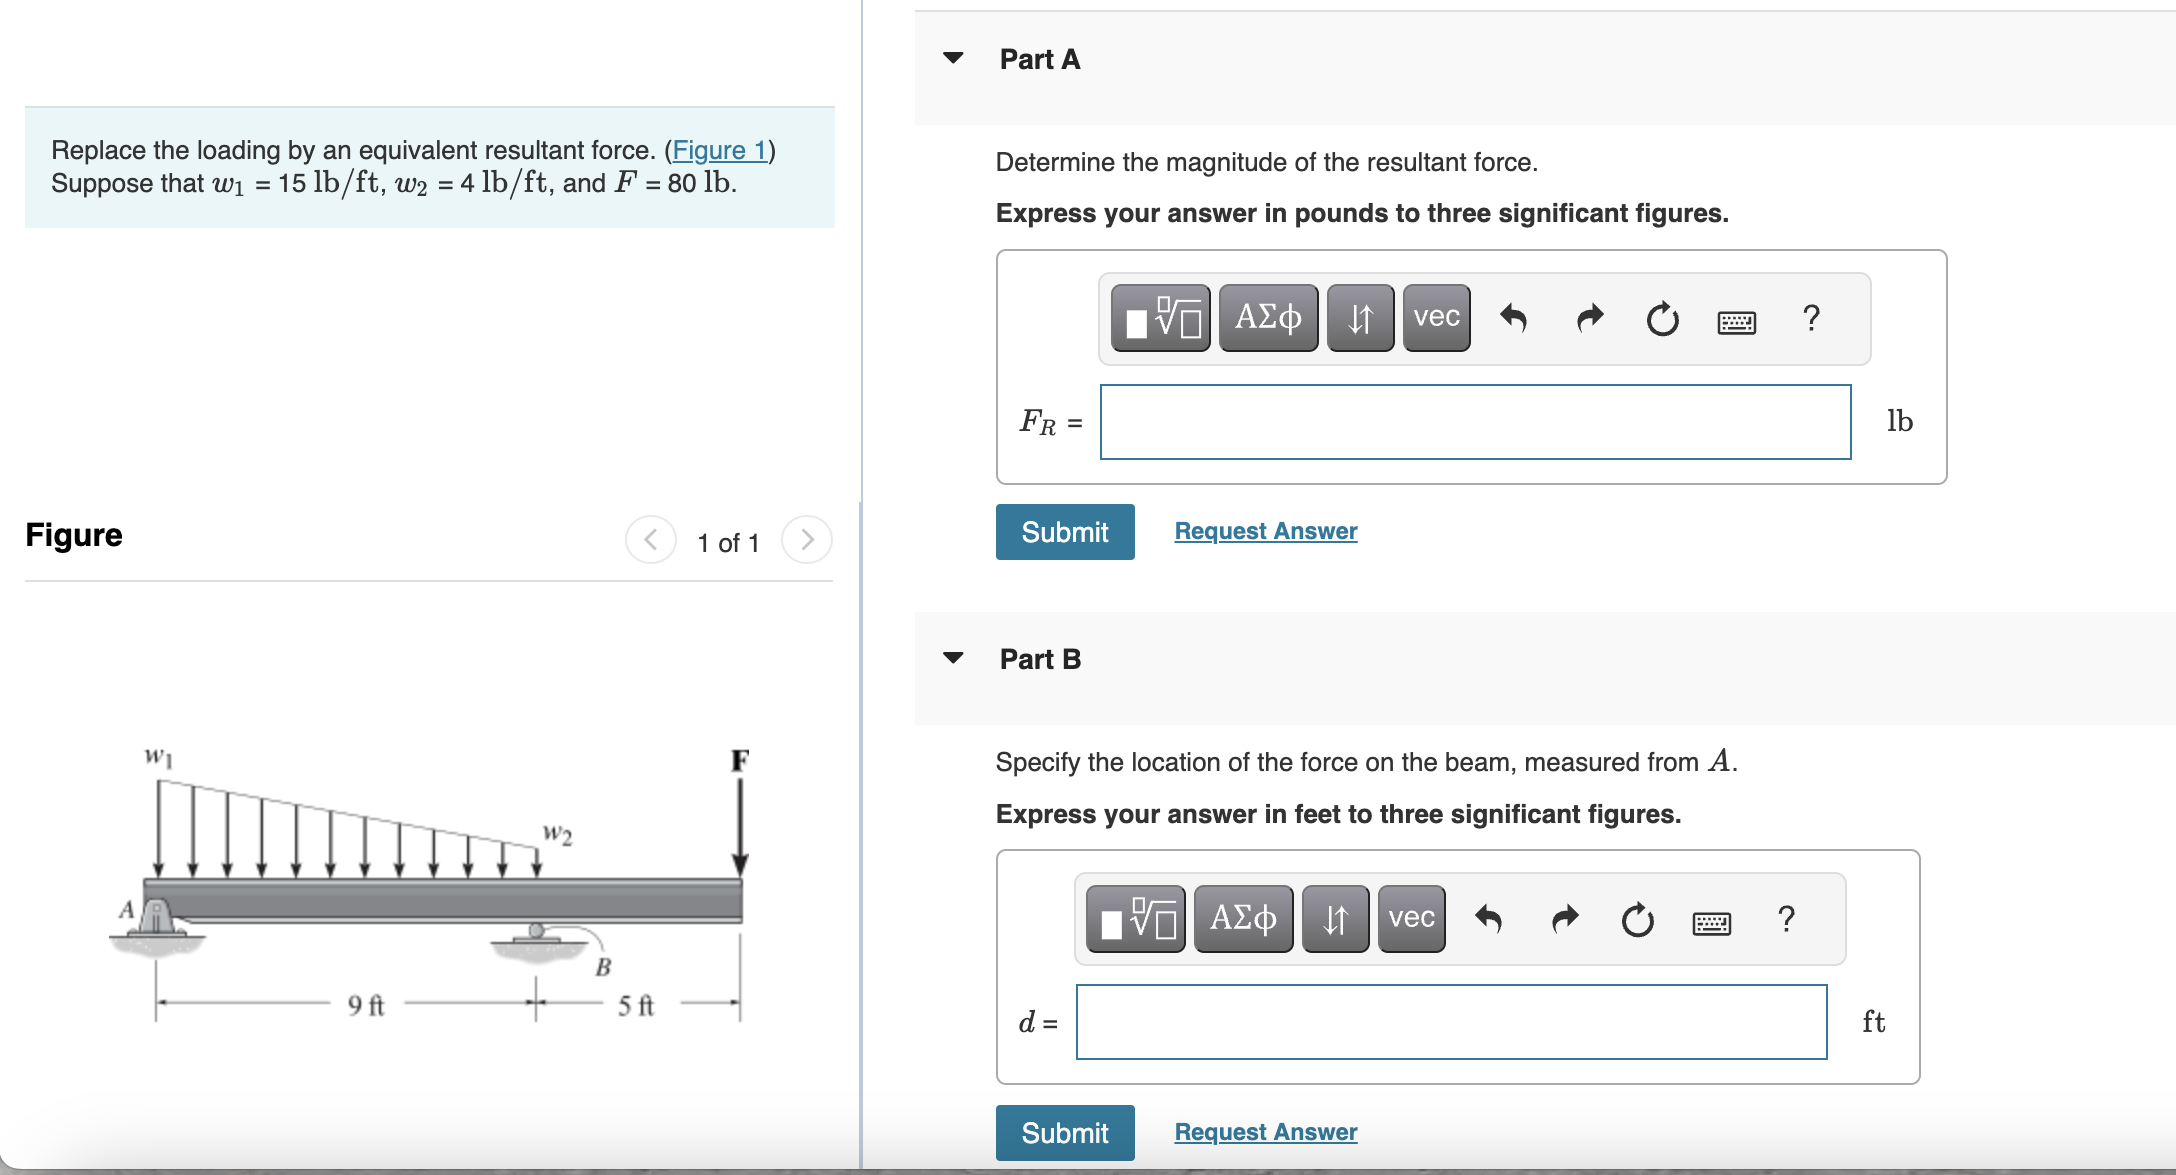This screenshot has height=1175, width=2176.
Task: Click Request Answer for Part A
Action: [x=1264, y=531]
